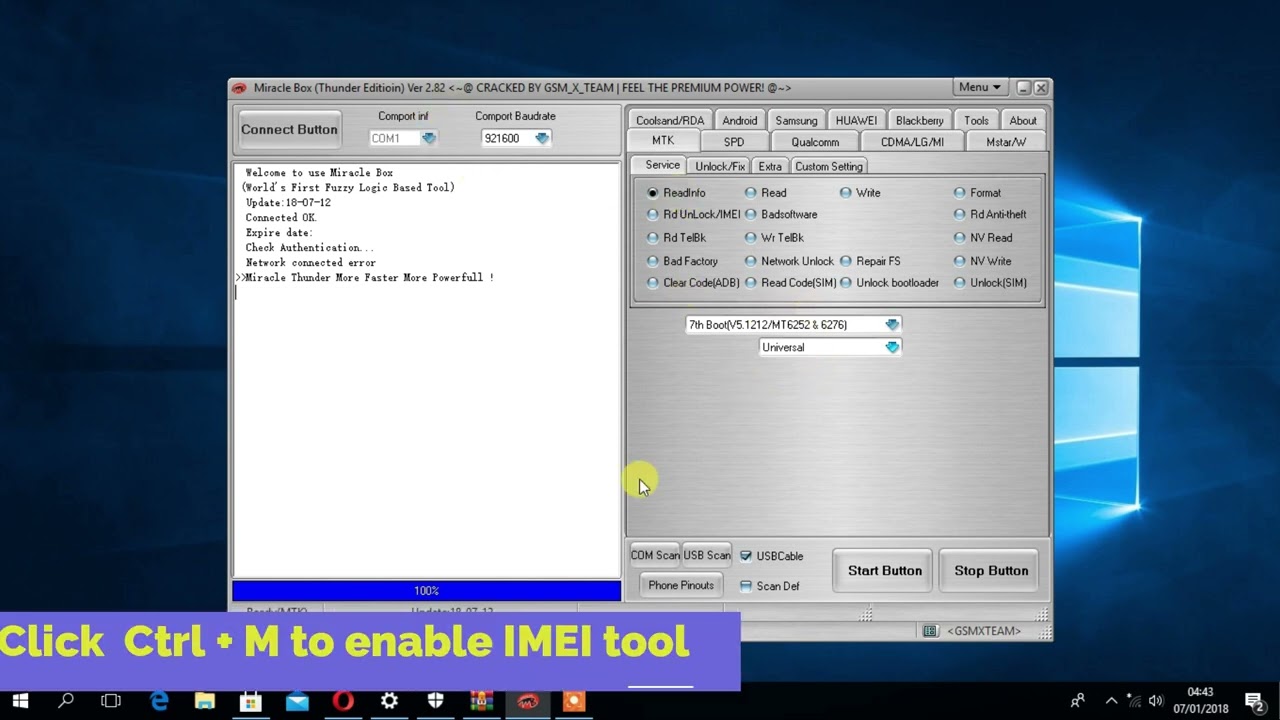This screenshot has width=1280, height=720.
Task: Open the Qualcomm tab
Action: pos(815,142)
